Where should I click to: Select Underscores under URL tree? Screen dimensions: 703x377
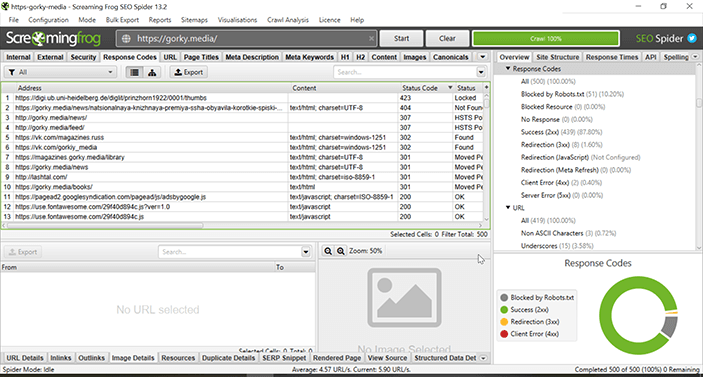tap(557, 246)
